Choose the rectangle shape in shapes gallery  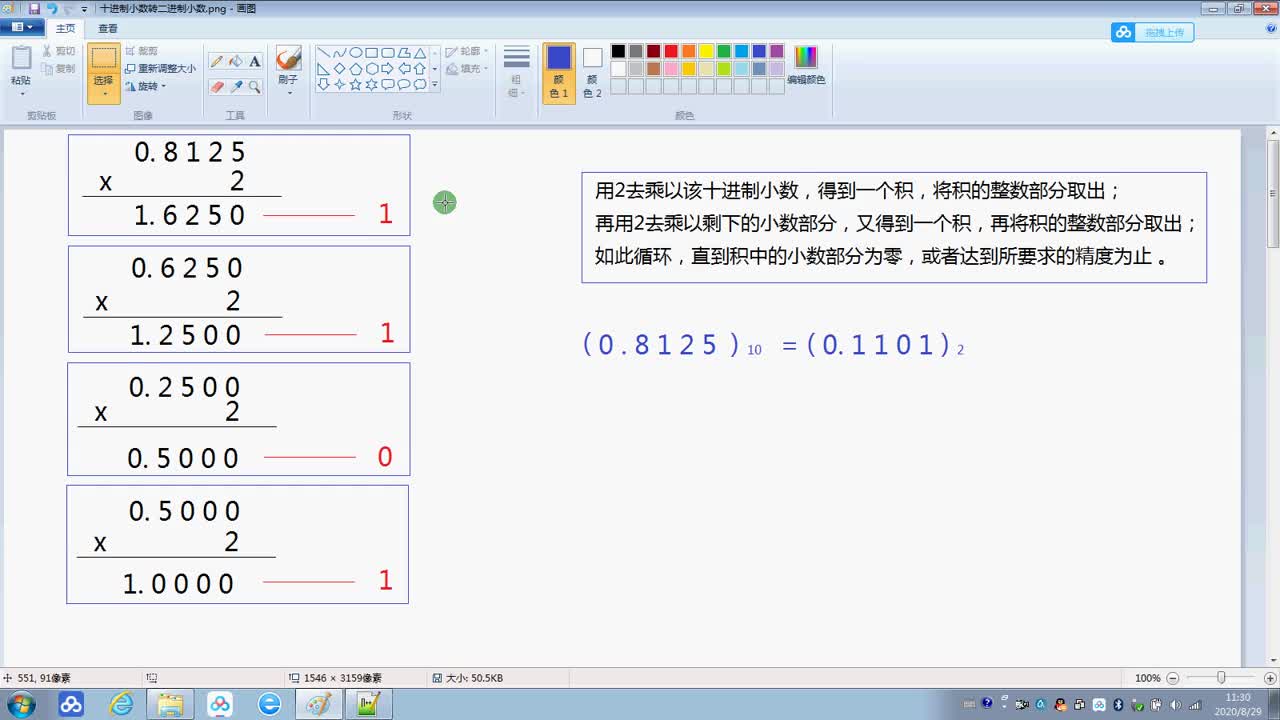(371, 53)
